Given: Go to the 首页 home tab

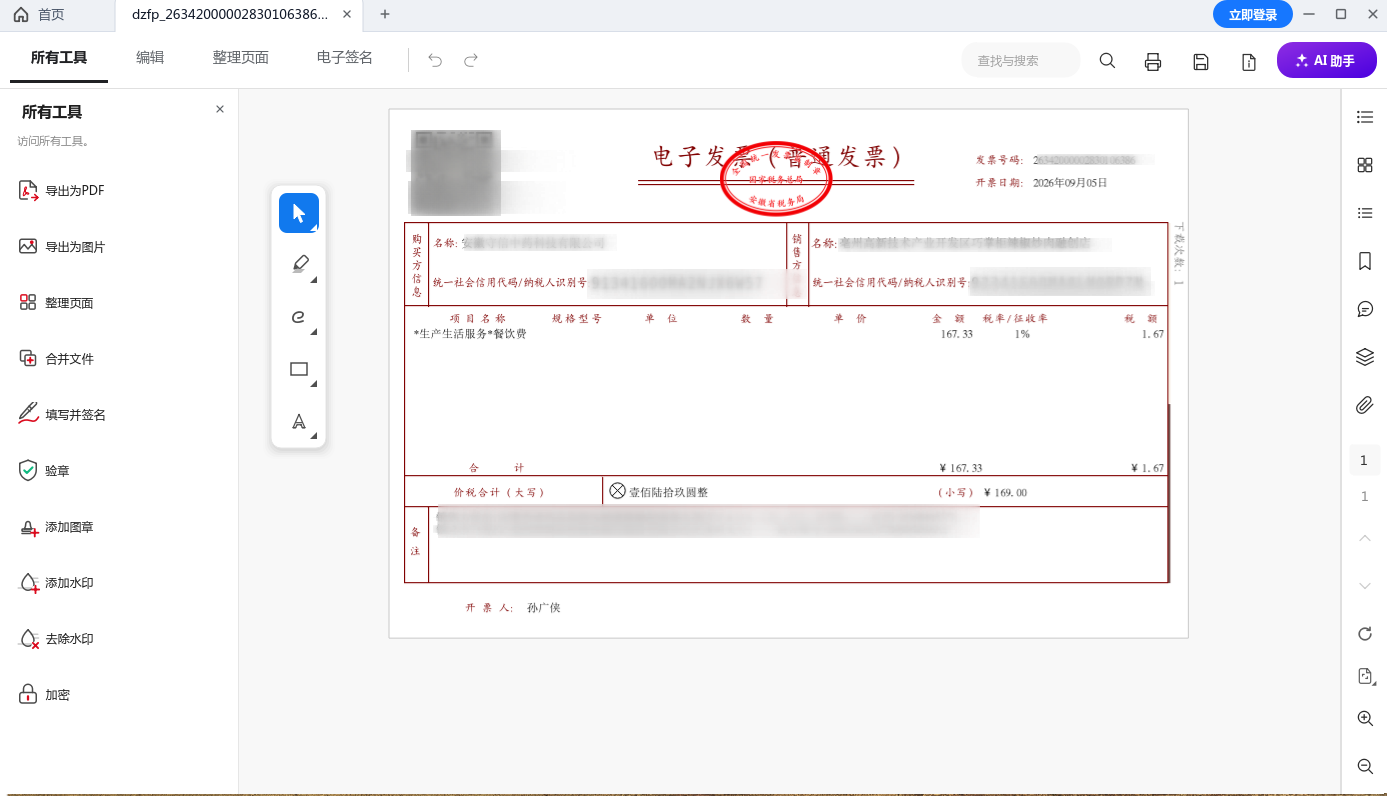Looking at the screenshot, I should pyautogui.click(x=39, y=14).
